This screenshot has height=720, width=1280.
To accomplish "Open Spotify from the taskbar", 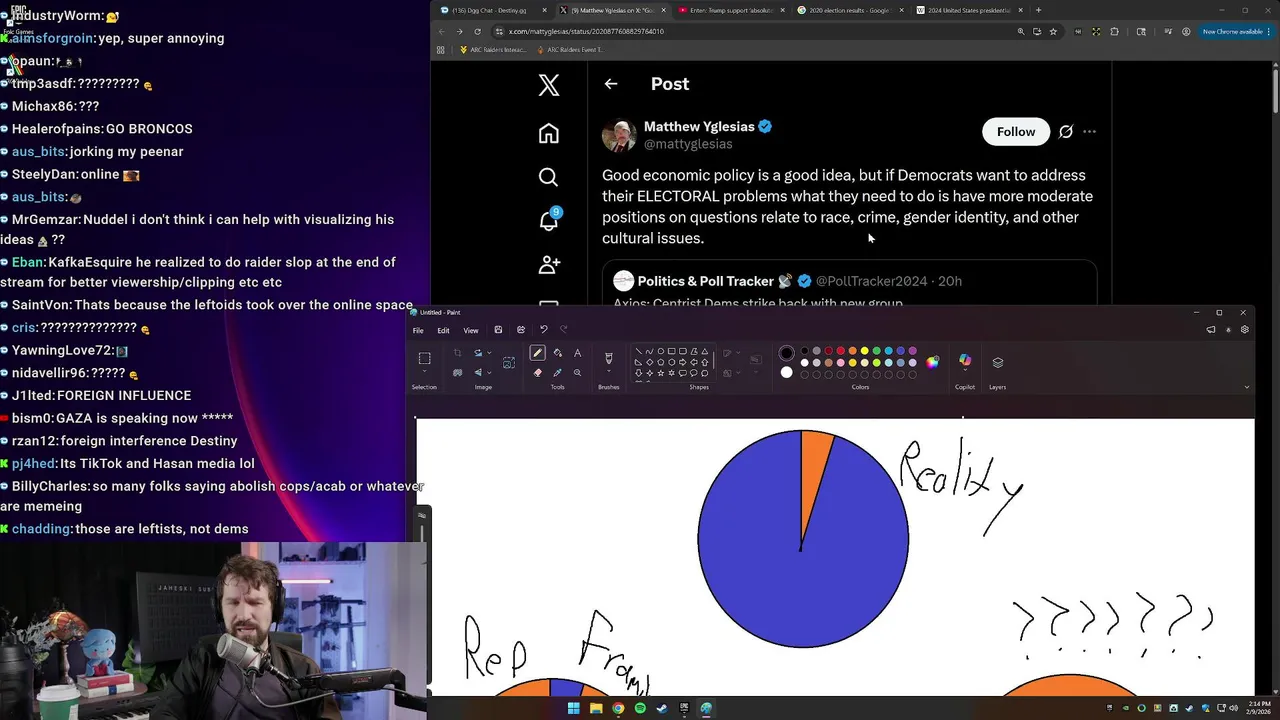I will pyautogui.click(x=640, y=708).
